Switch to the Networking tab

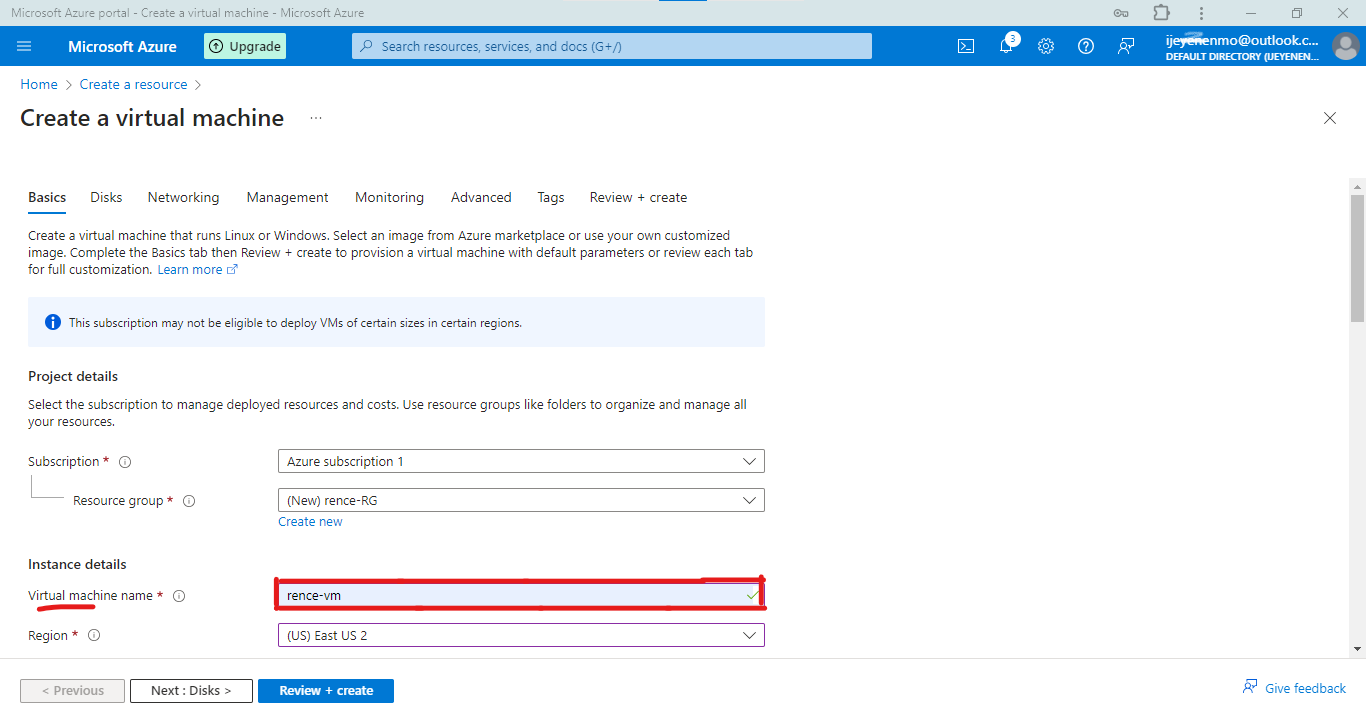pyautogui.click(x=183, y=198)
